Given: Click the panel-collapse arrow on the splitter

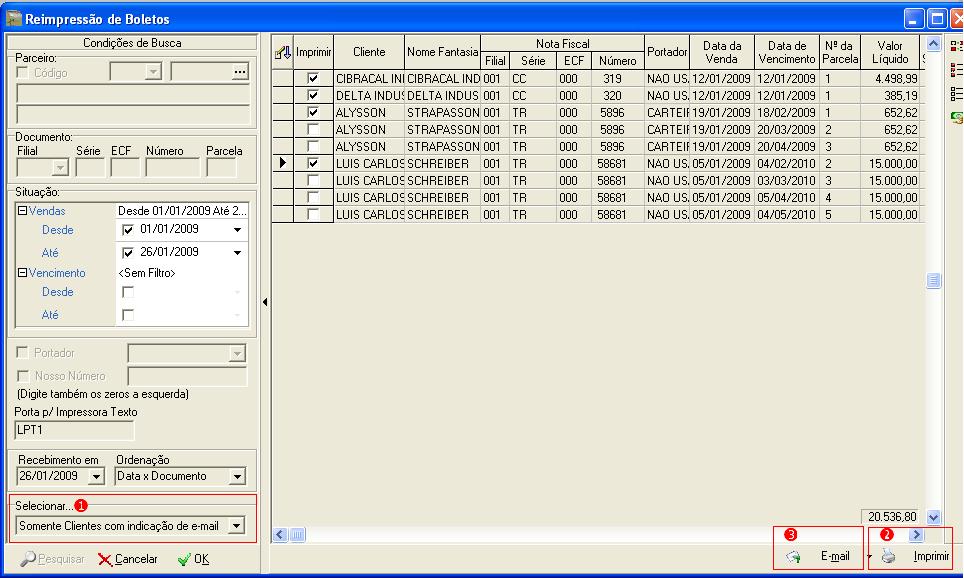Looking at the screenshot, I should [264, 301].
